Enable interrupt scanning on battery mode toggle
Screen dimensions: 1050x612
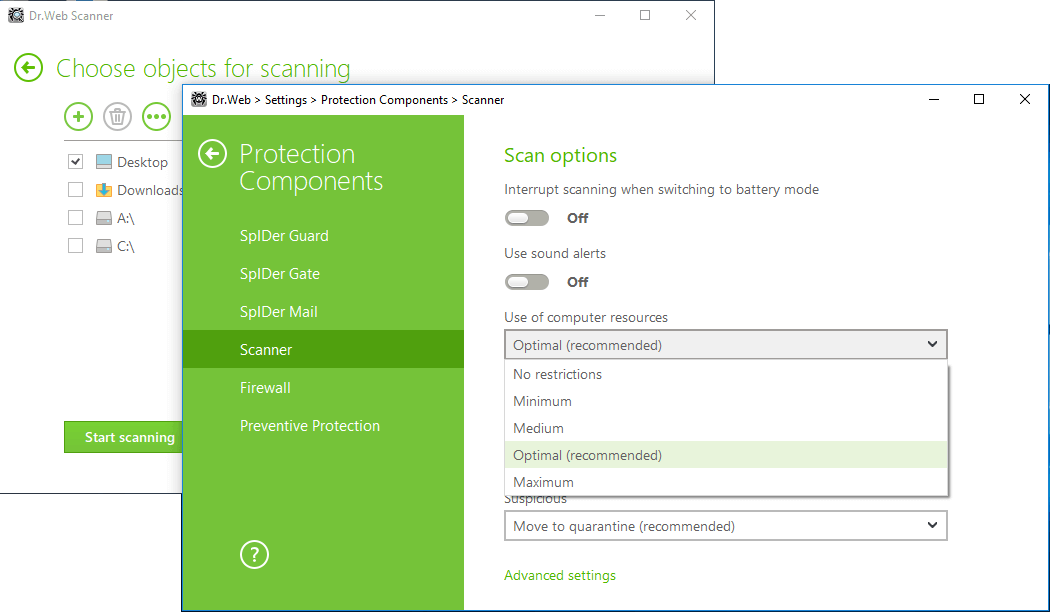[x=527, y=218]
